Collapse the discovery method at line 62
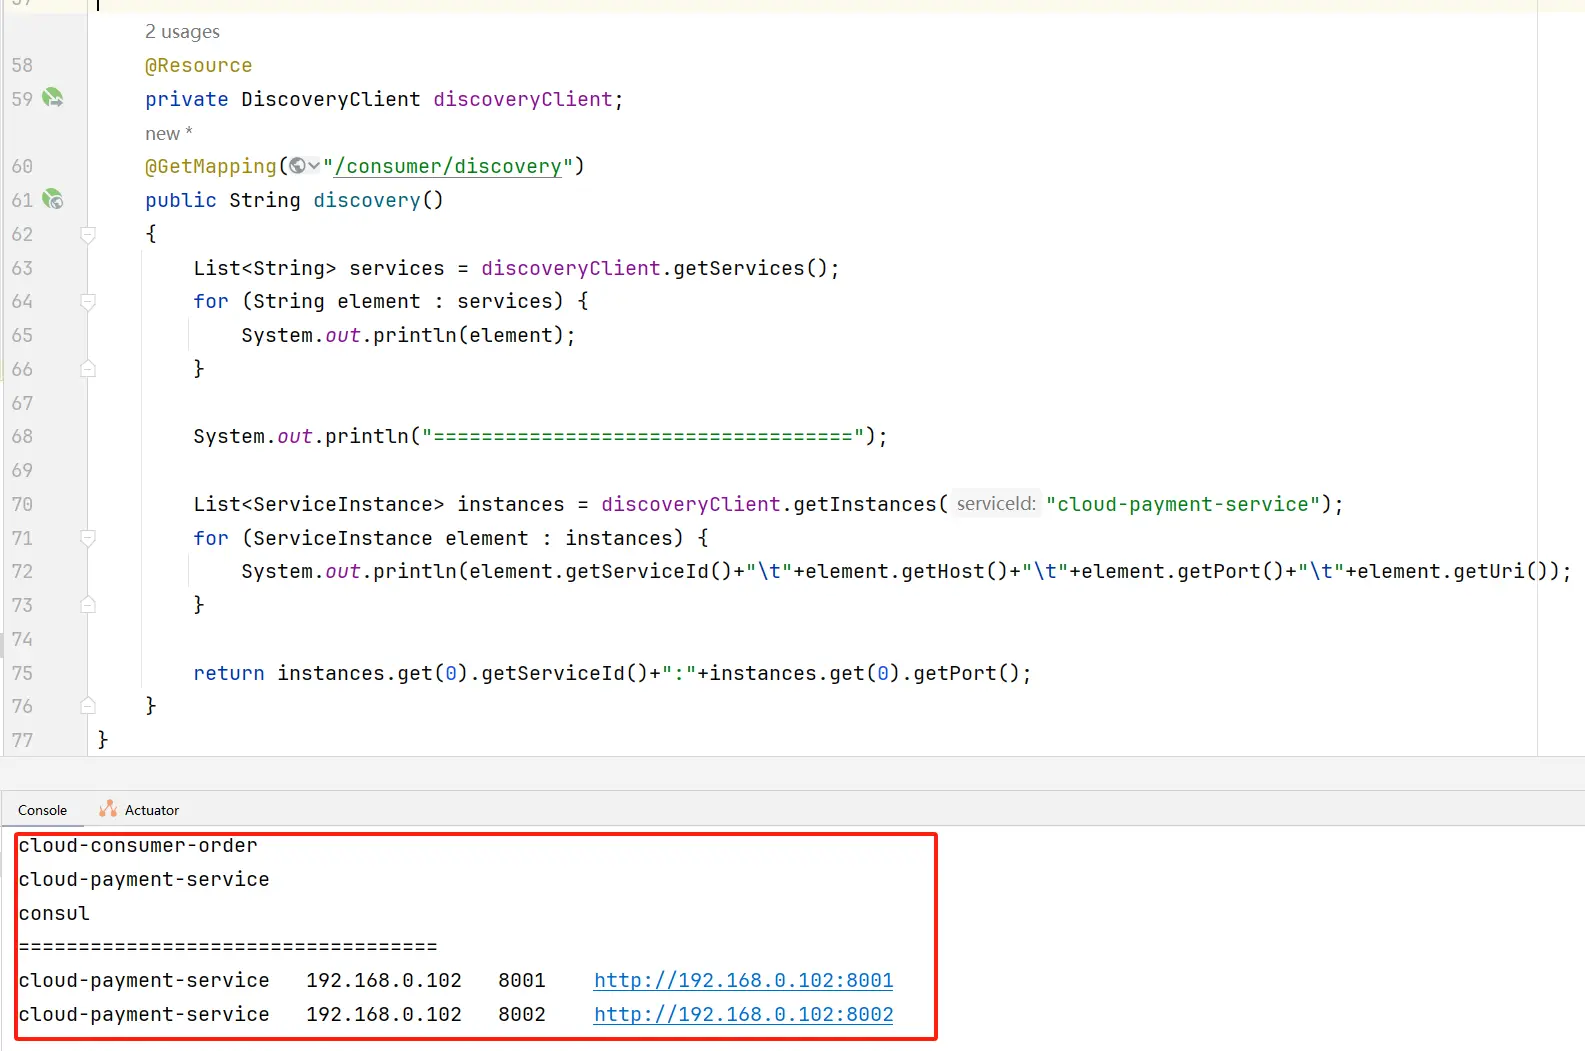 88,234
